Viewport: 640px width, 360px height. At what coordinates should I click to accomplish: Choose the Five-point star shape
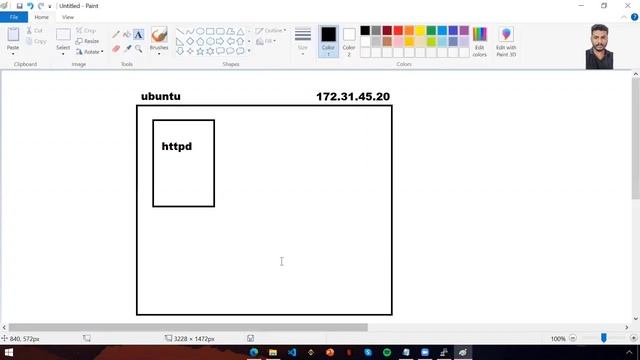pos(200,51)
